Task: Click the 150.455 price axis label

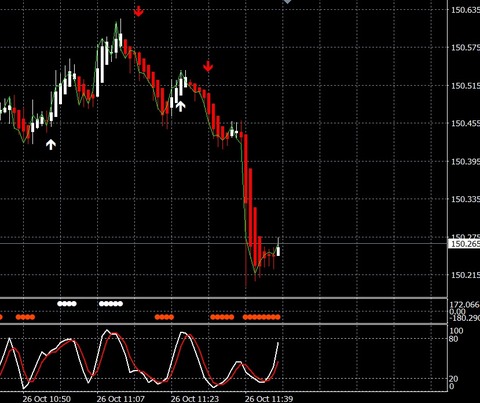Action: pyautogui.click(x=465, y=123)
